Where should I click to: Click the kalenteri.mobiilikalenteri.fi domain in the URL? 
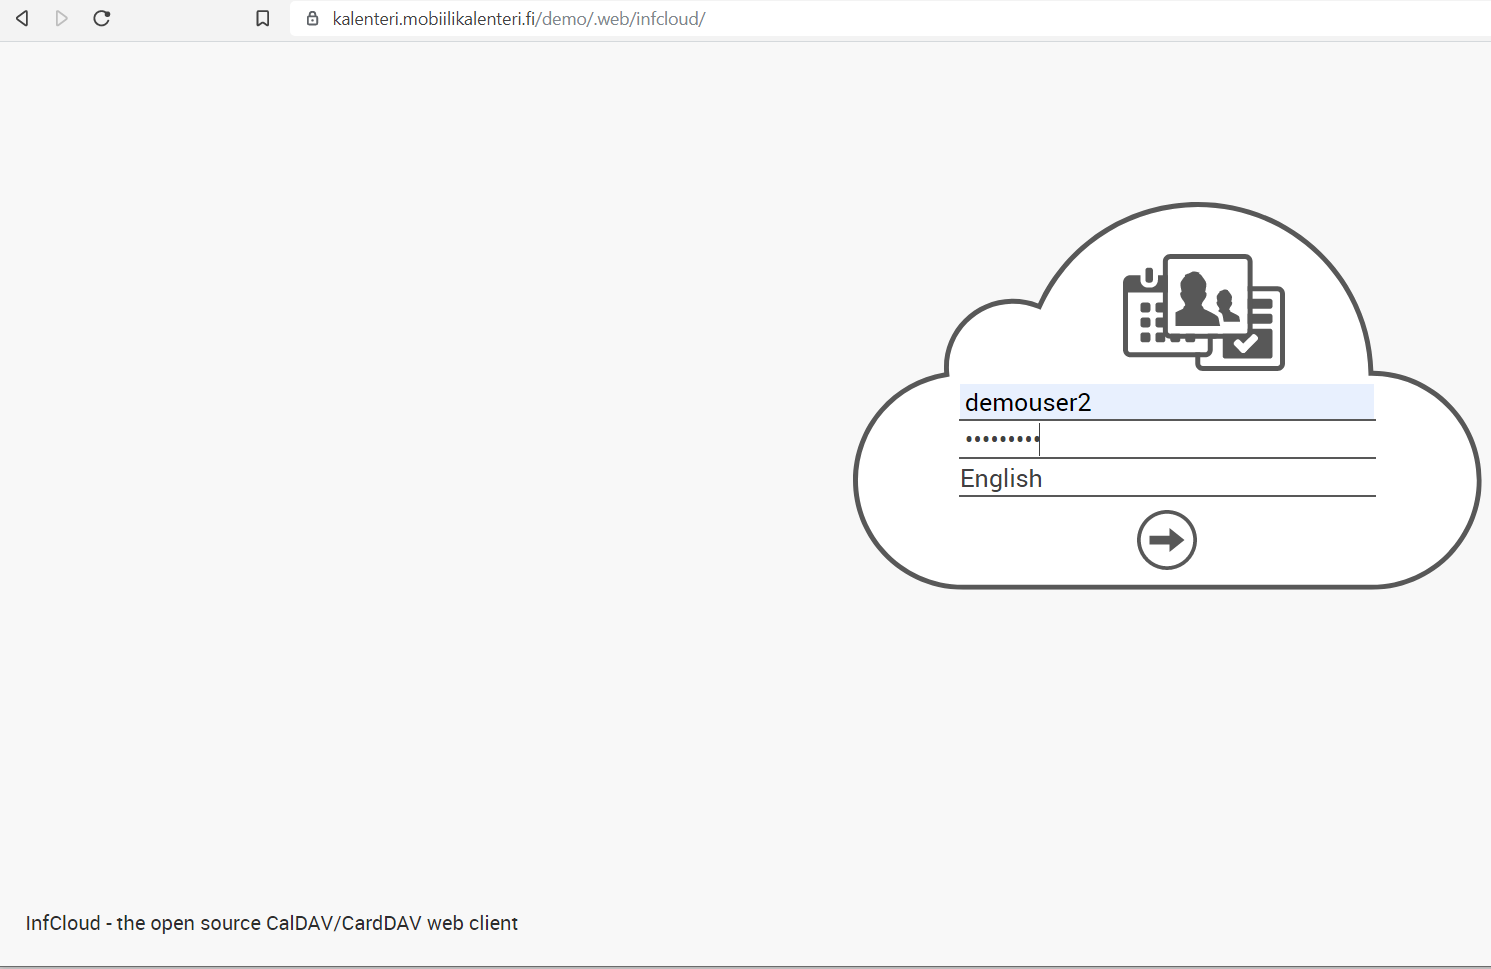(x=434, y=18)
